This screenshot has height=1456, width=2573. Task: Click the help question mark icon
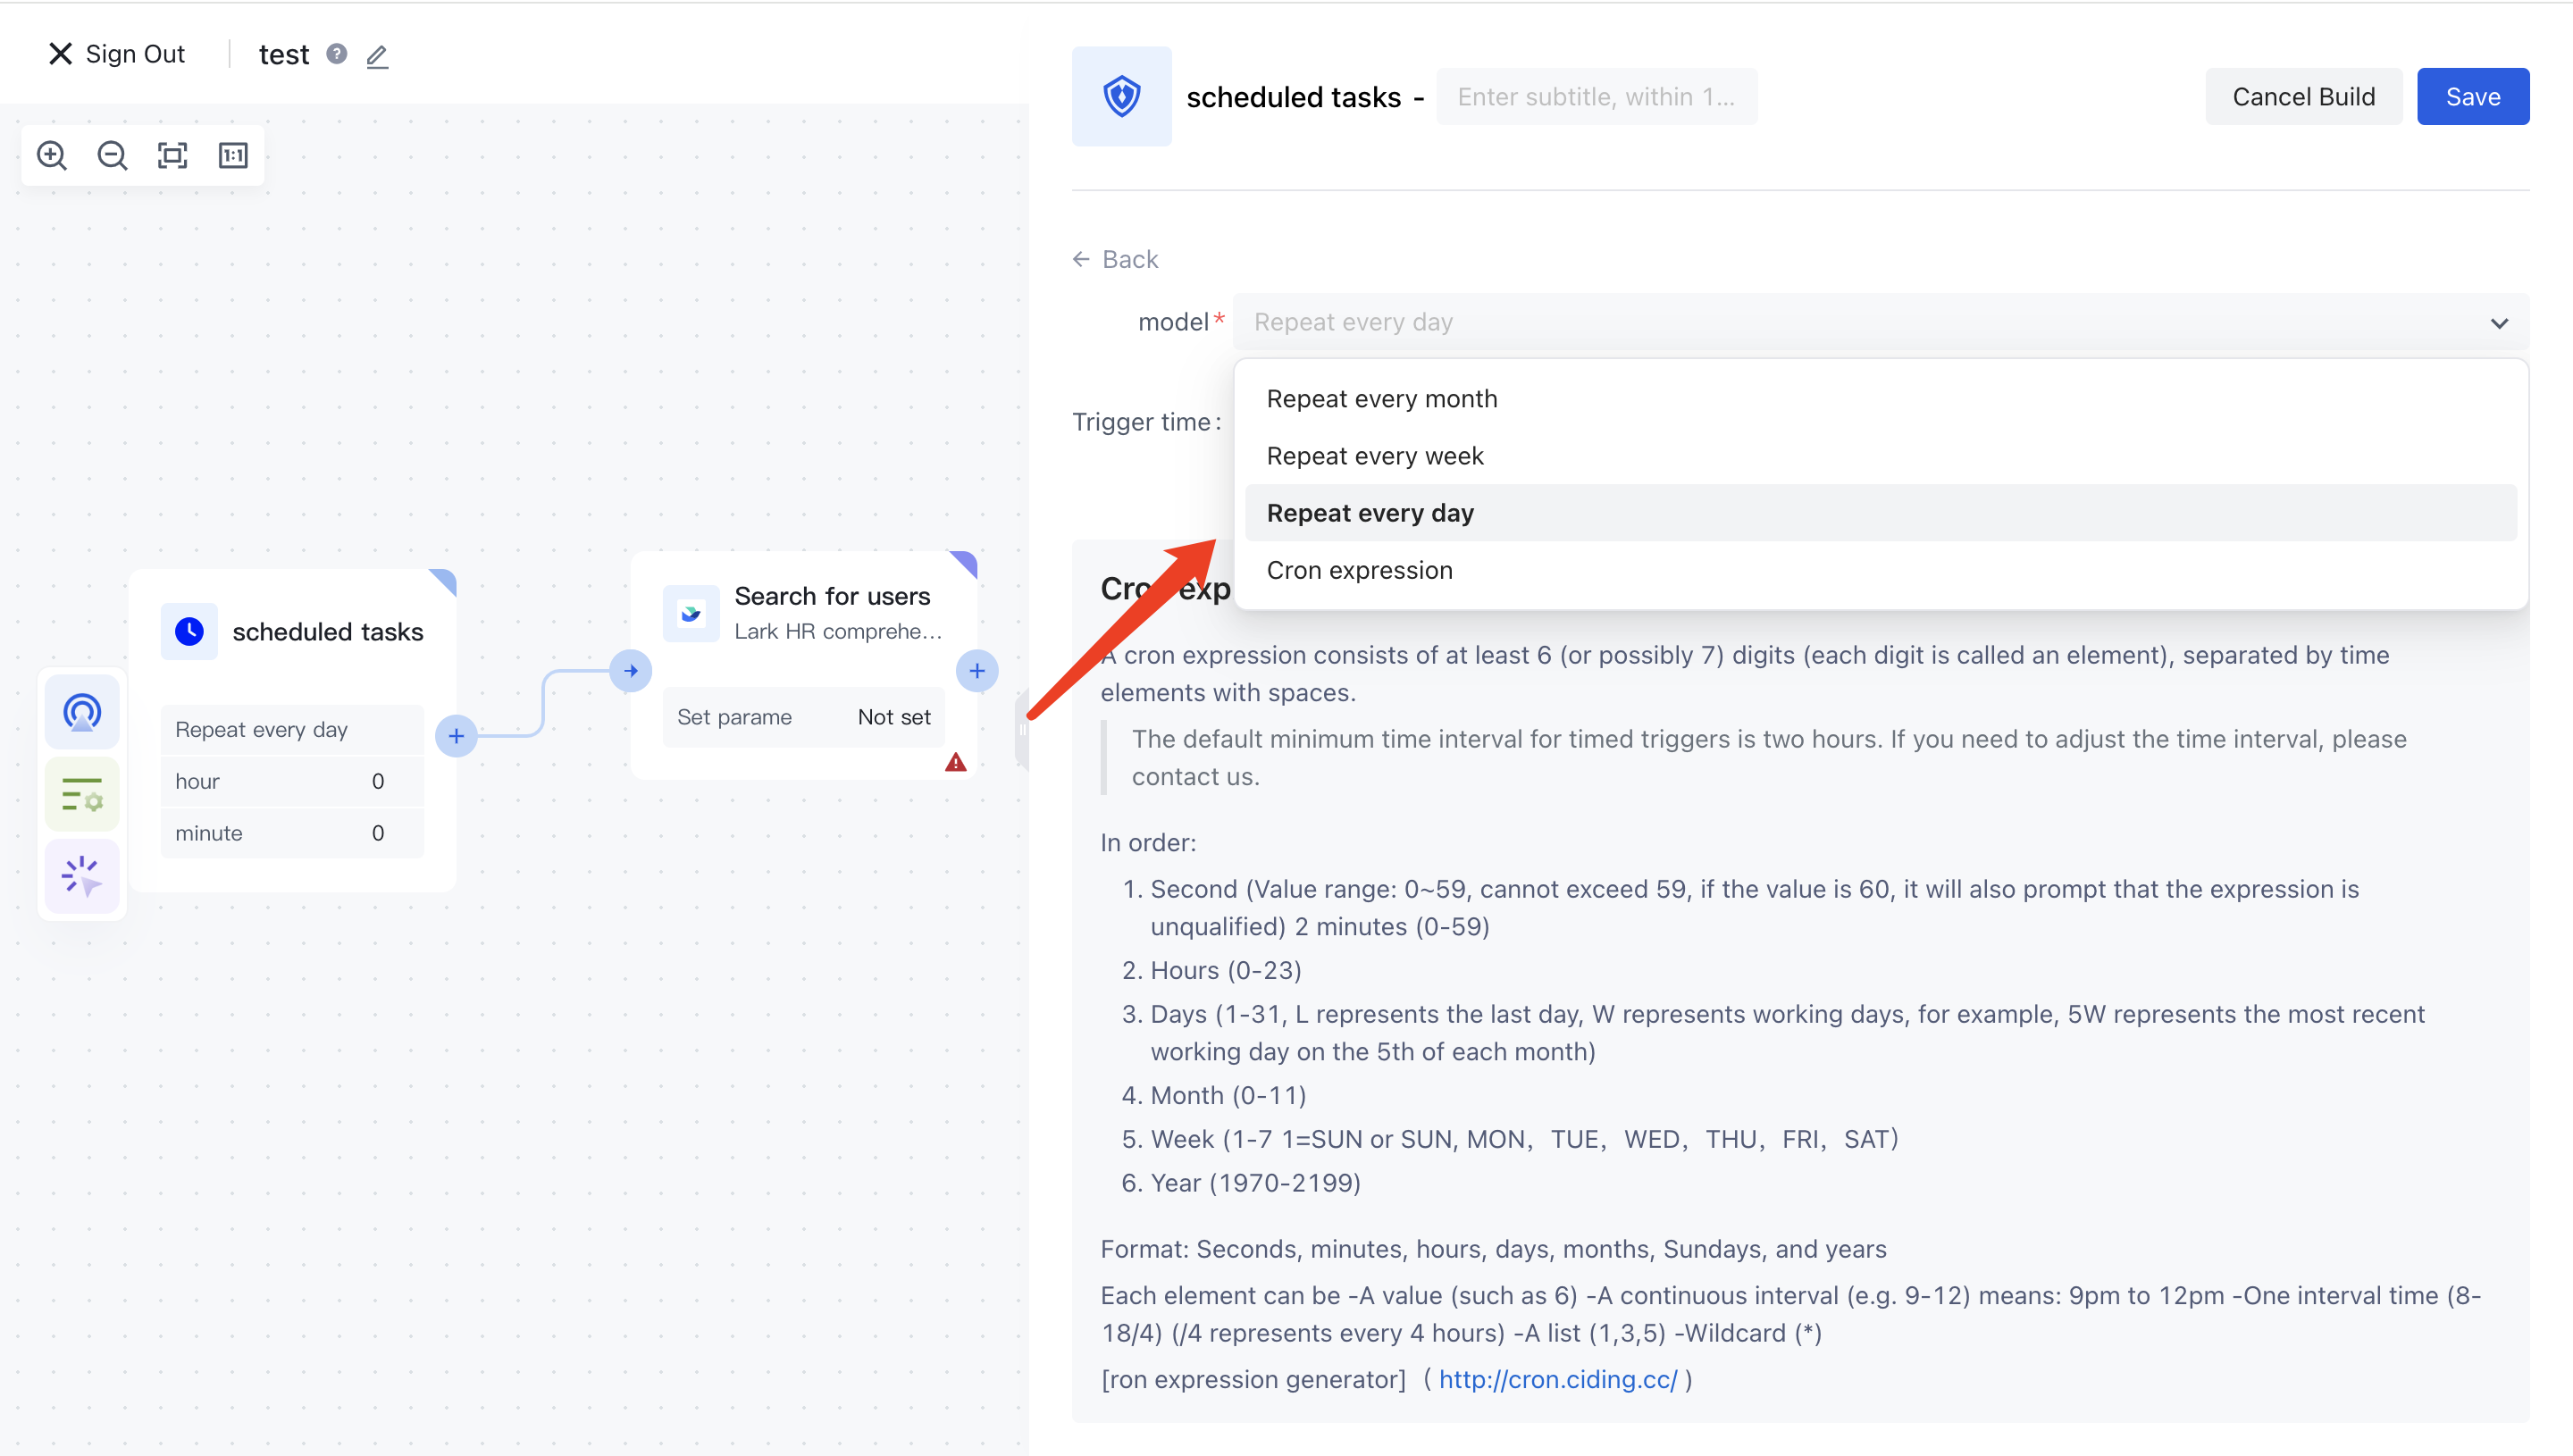[337, 54]
